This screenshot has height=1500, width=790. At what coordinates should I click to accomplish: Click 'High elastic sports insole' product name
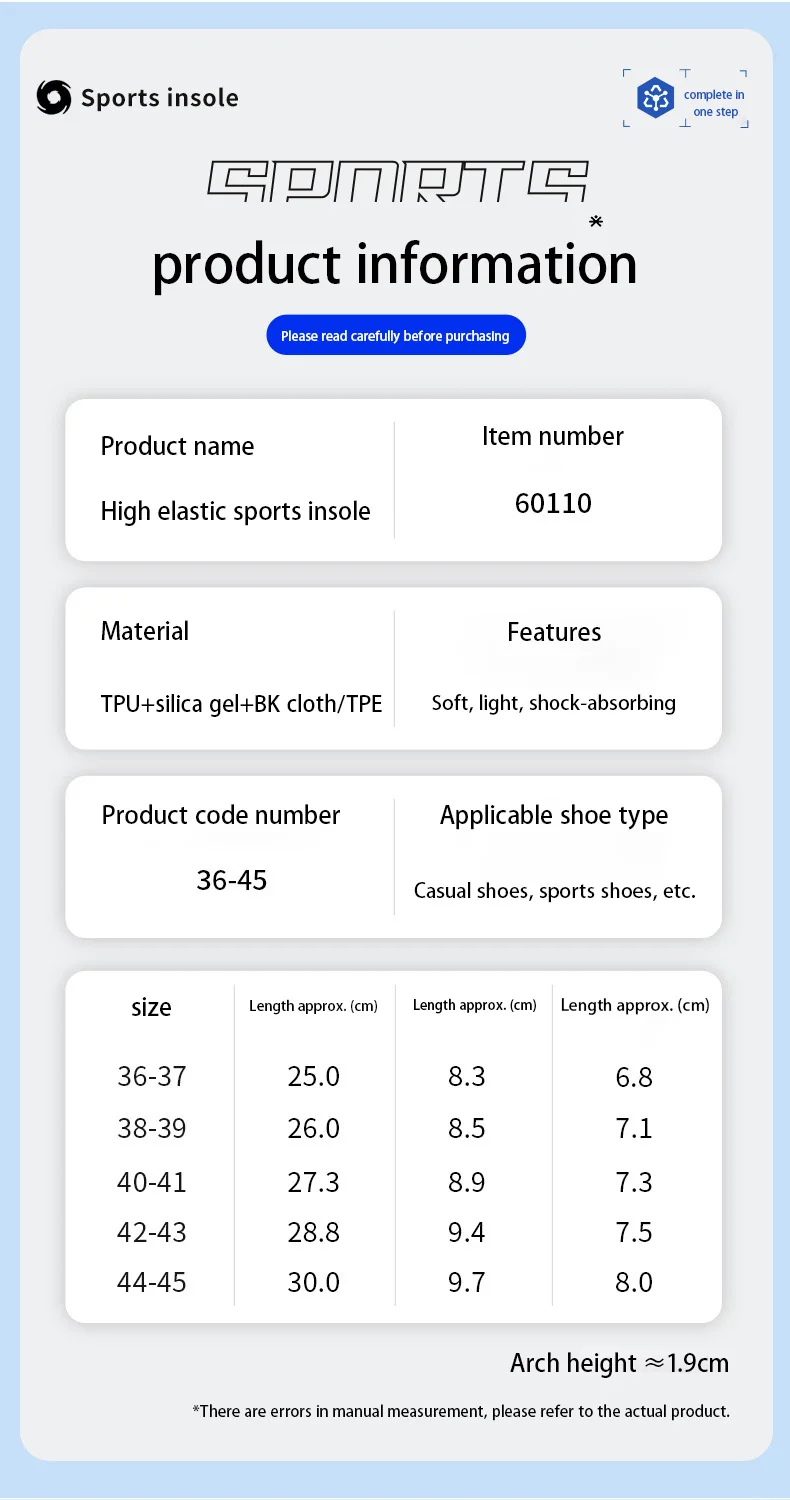coord(235,511)
